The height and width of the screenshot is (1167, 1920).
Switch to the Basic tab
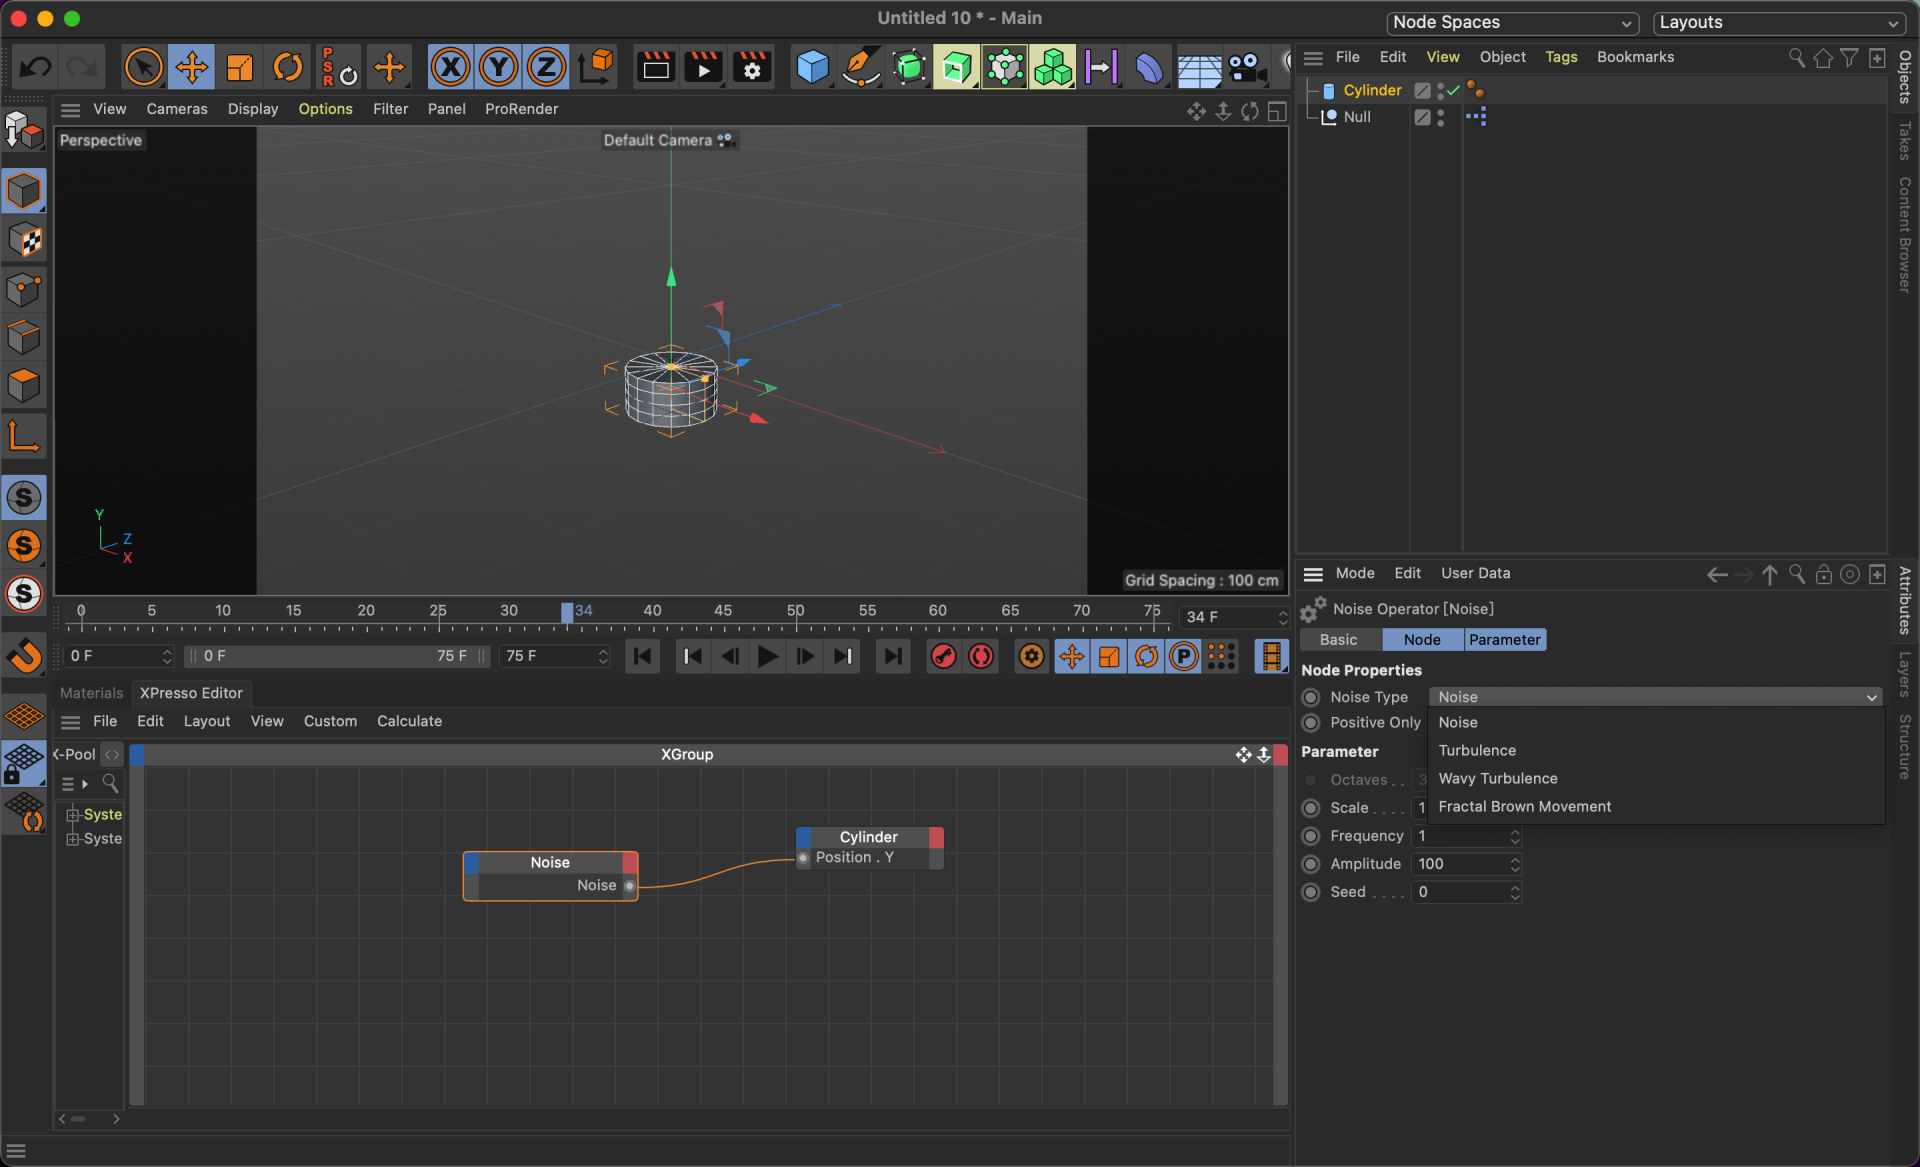coord(1339,640)
